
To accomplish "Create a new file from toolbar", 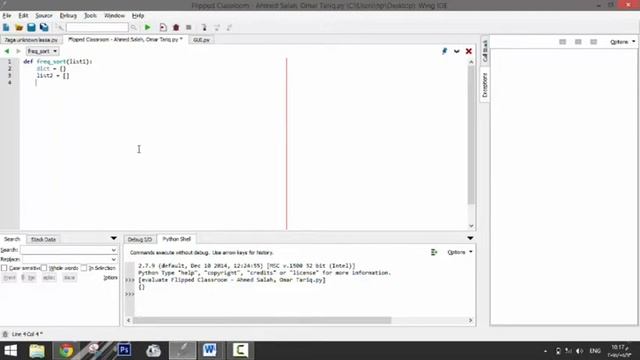I will 6,27.
